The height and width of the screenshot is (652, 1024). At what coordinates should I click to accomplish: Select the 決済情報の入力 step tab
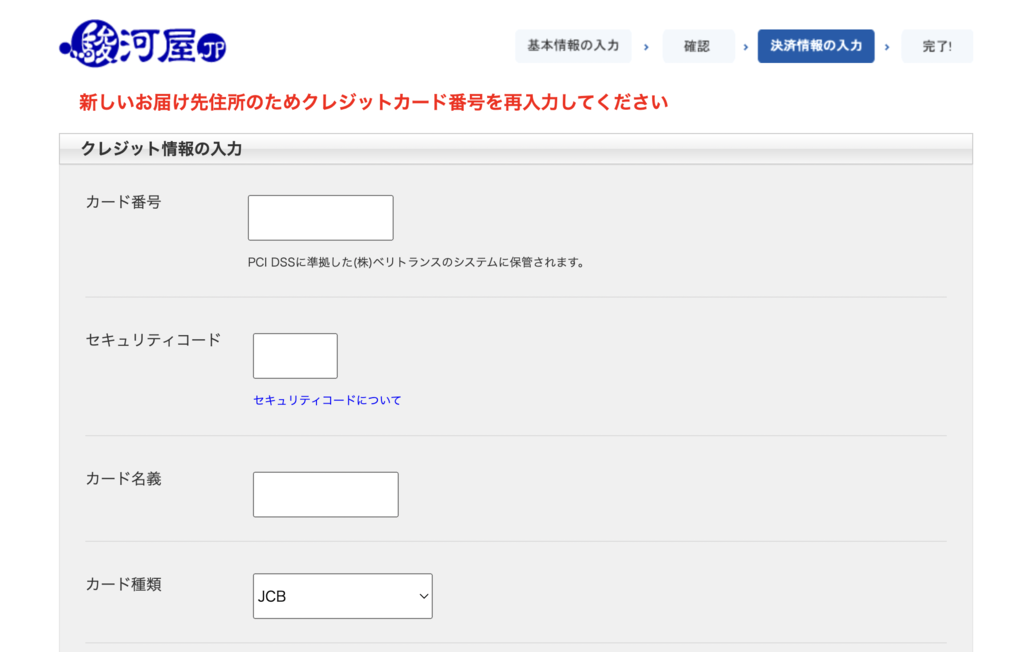point(816,46)
